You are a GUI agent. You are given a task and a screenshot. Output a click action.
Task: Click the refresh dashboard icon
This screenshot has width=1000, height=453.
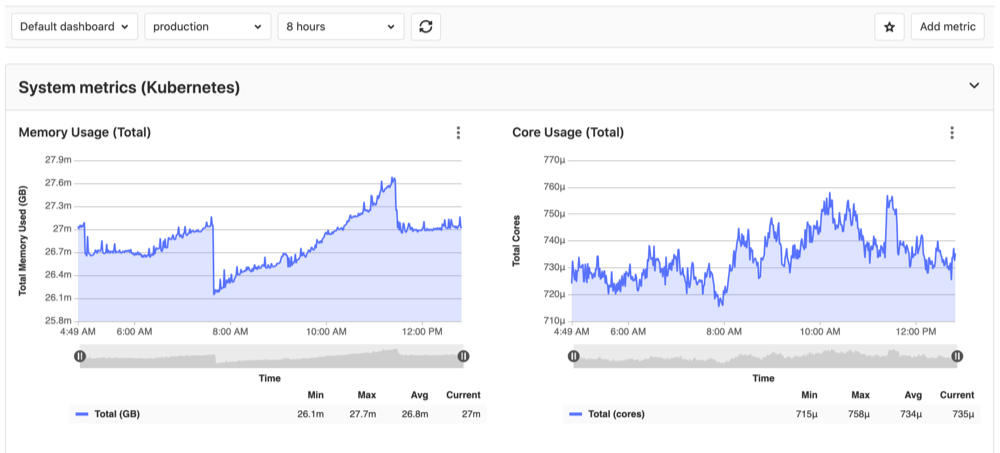[426, 27]
